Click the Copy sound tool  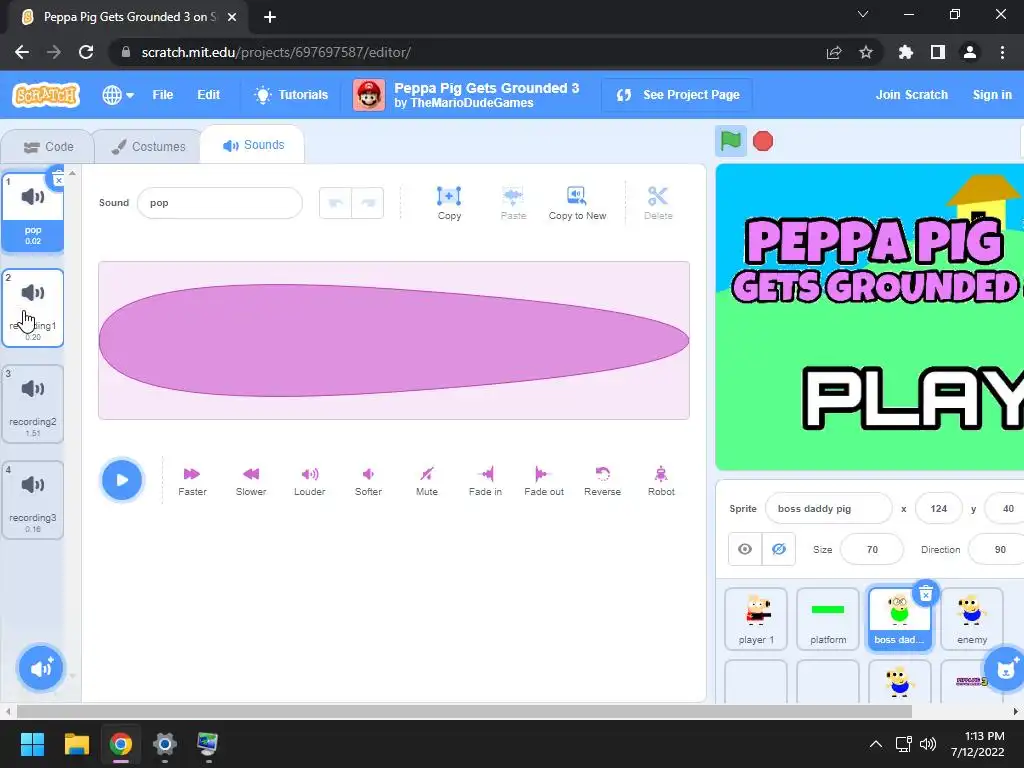(449, 203)
